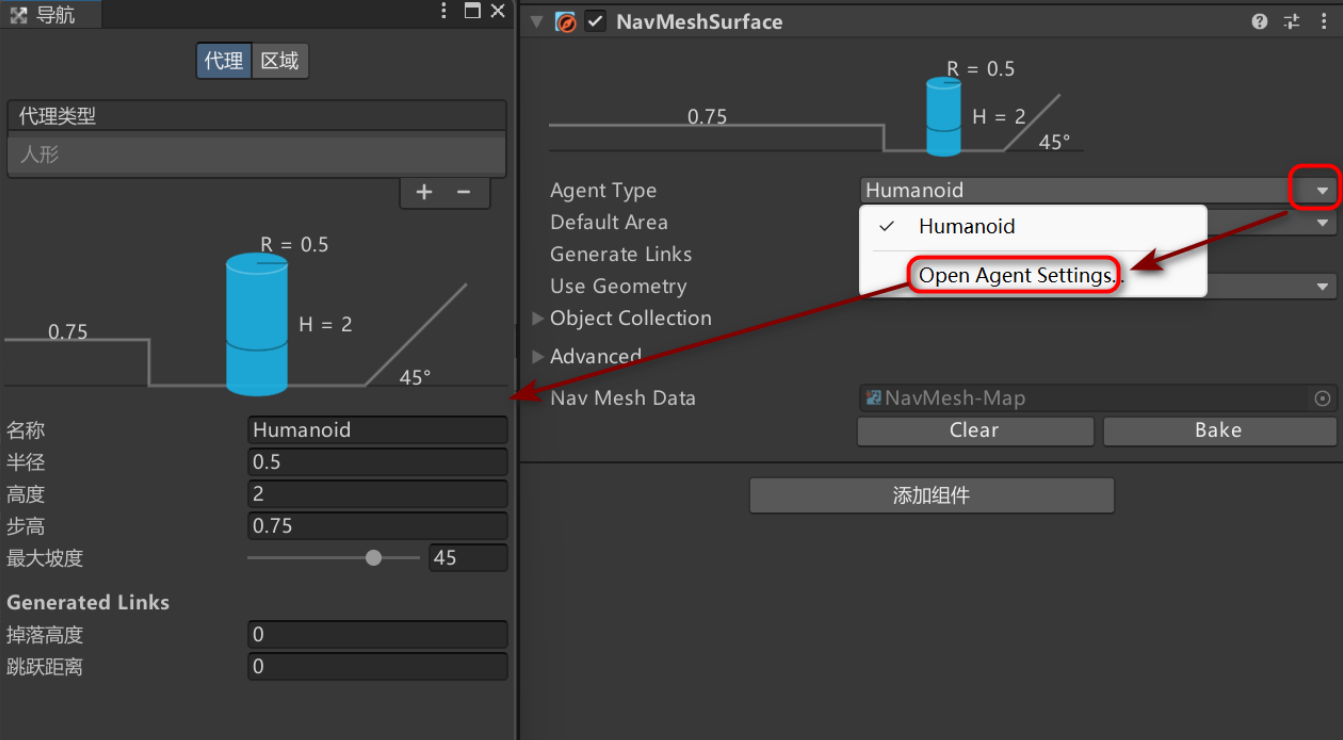Click the 最大坡度 numeric field showing 45

468,558
